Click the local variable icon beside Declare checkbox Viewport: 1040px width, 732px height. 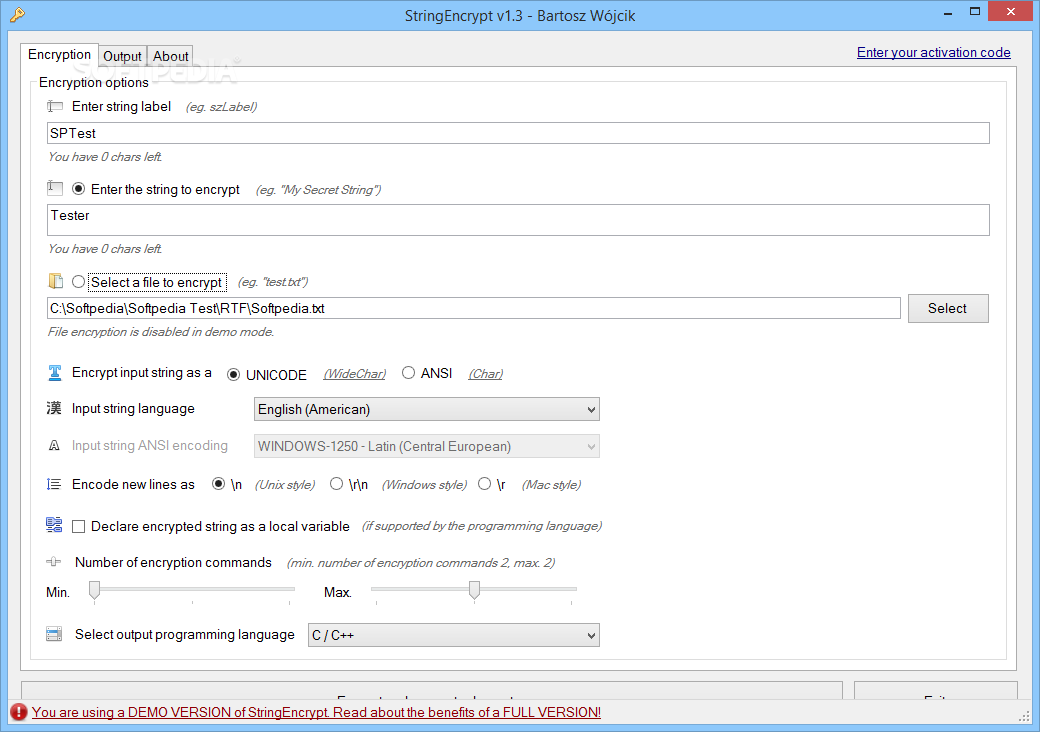click(x=54, y=525)
